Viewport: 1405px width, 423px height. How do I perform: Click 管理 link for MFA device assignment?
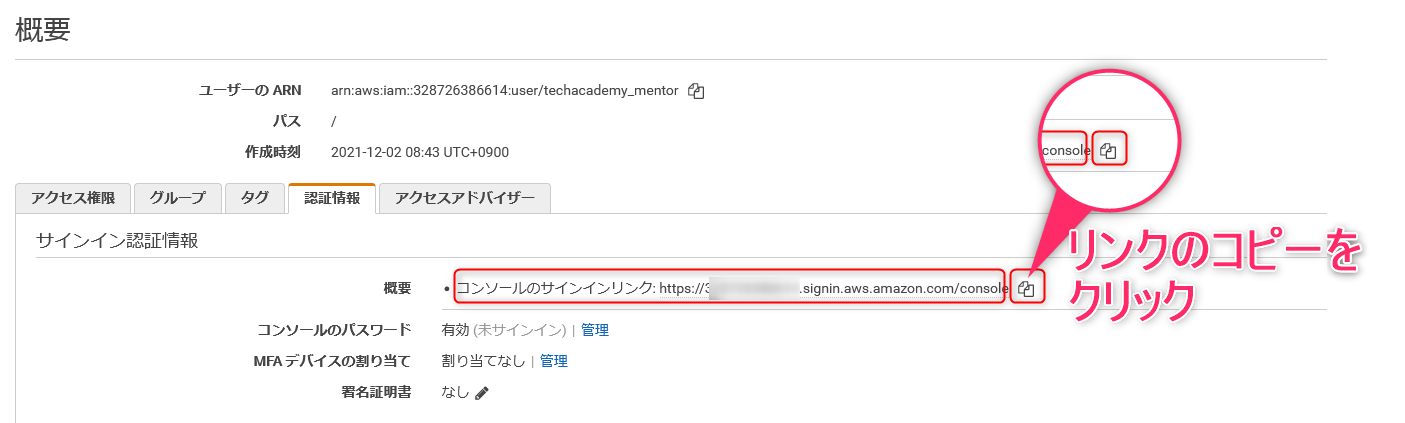tap(554, 361)
